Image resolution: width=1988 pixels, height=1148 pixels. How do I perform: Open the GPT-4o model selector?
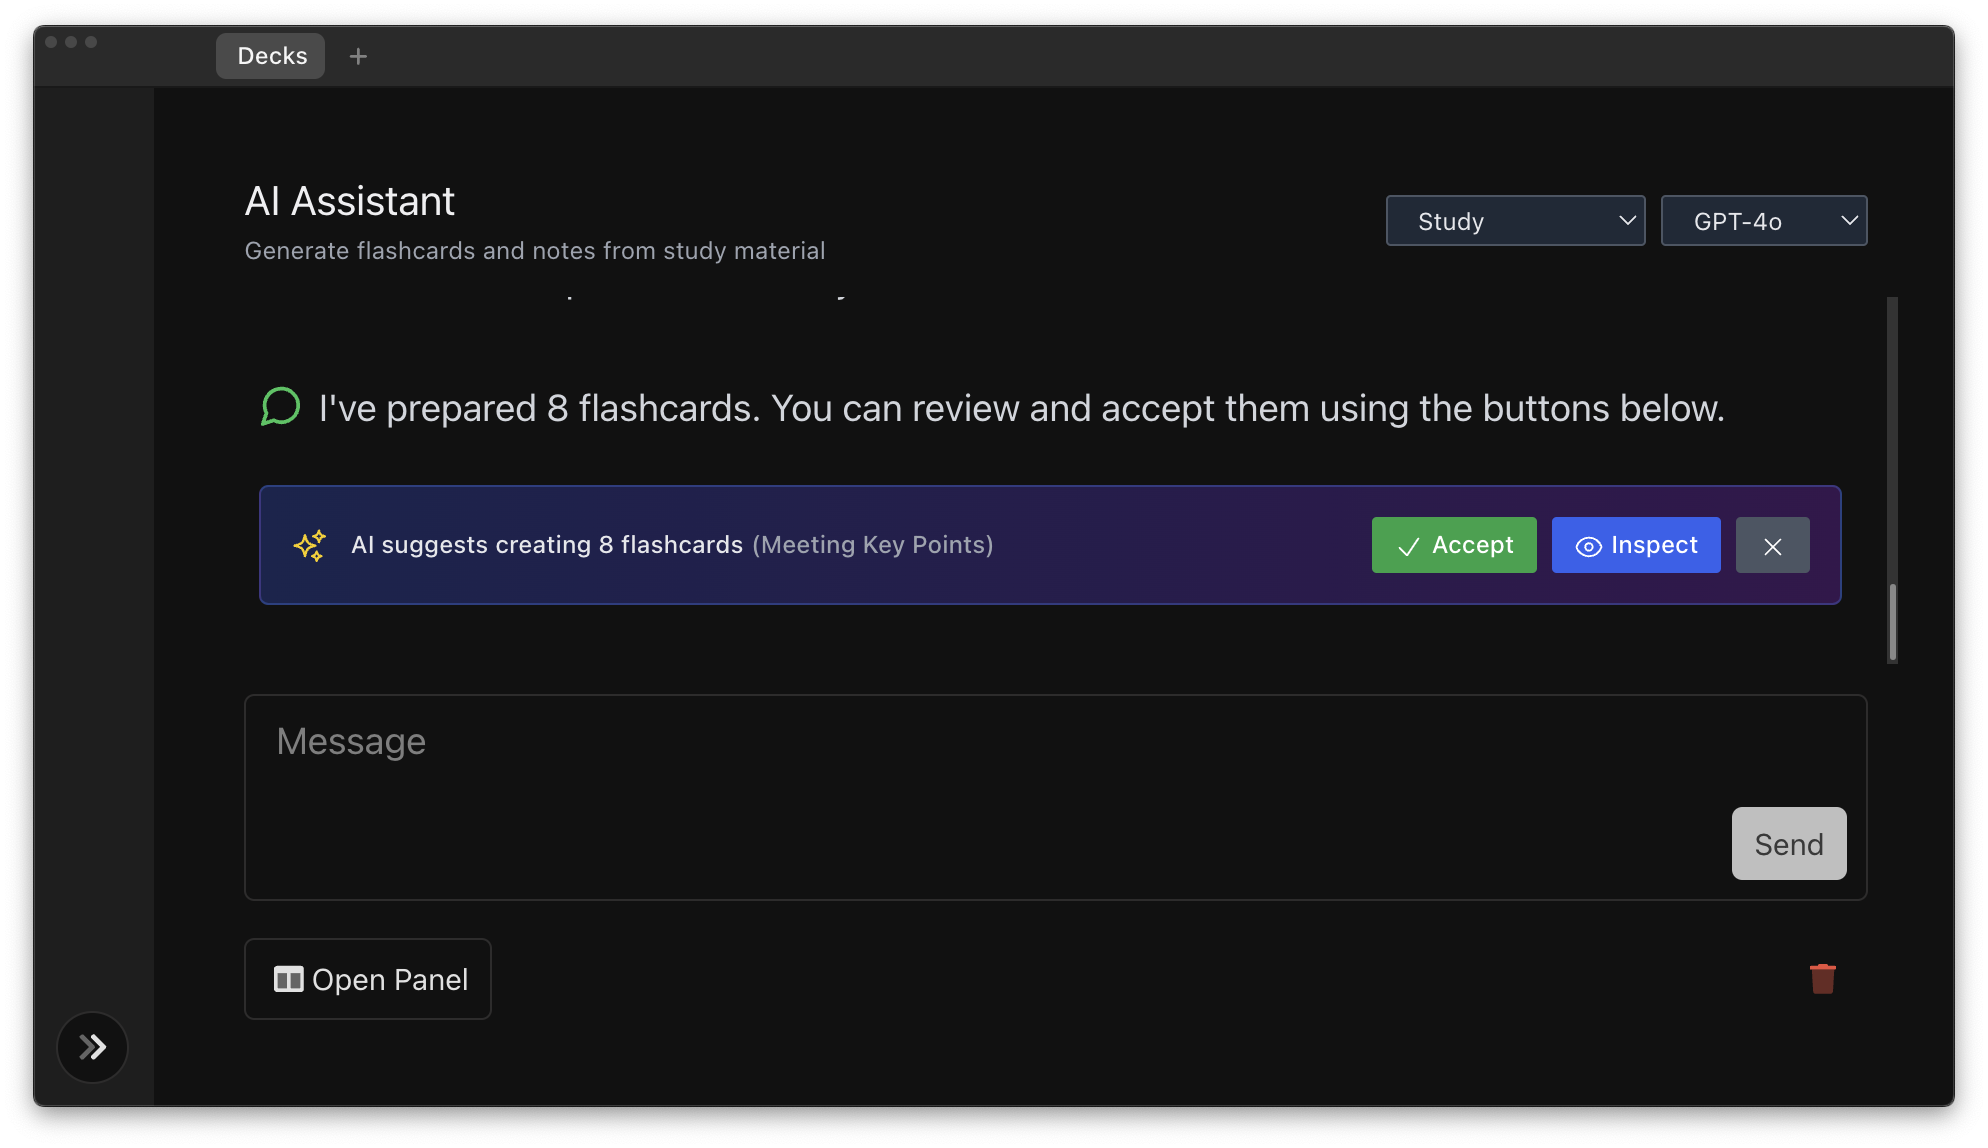(1763, 220)
